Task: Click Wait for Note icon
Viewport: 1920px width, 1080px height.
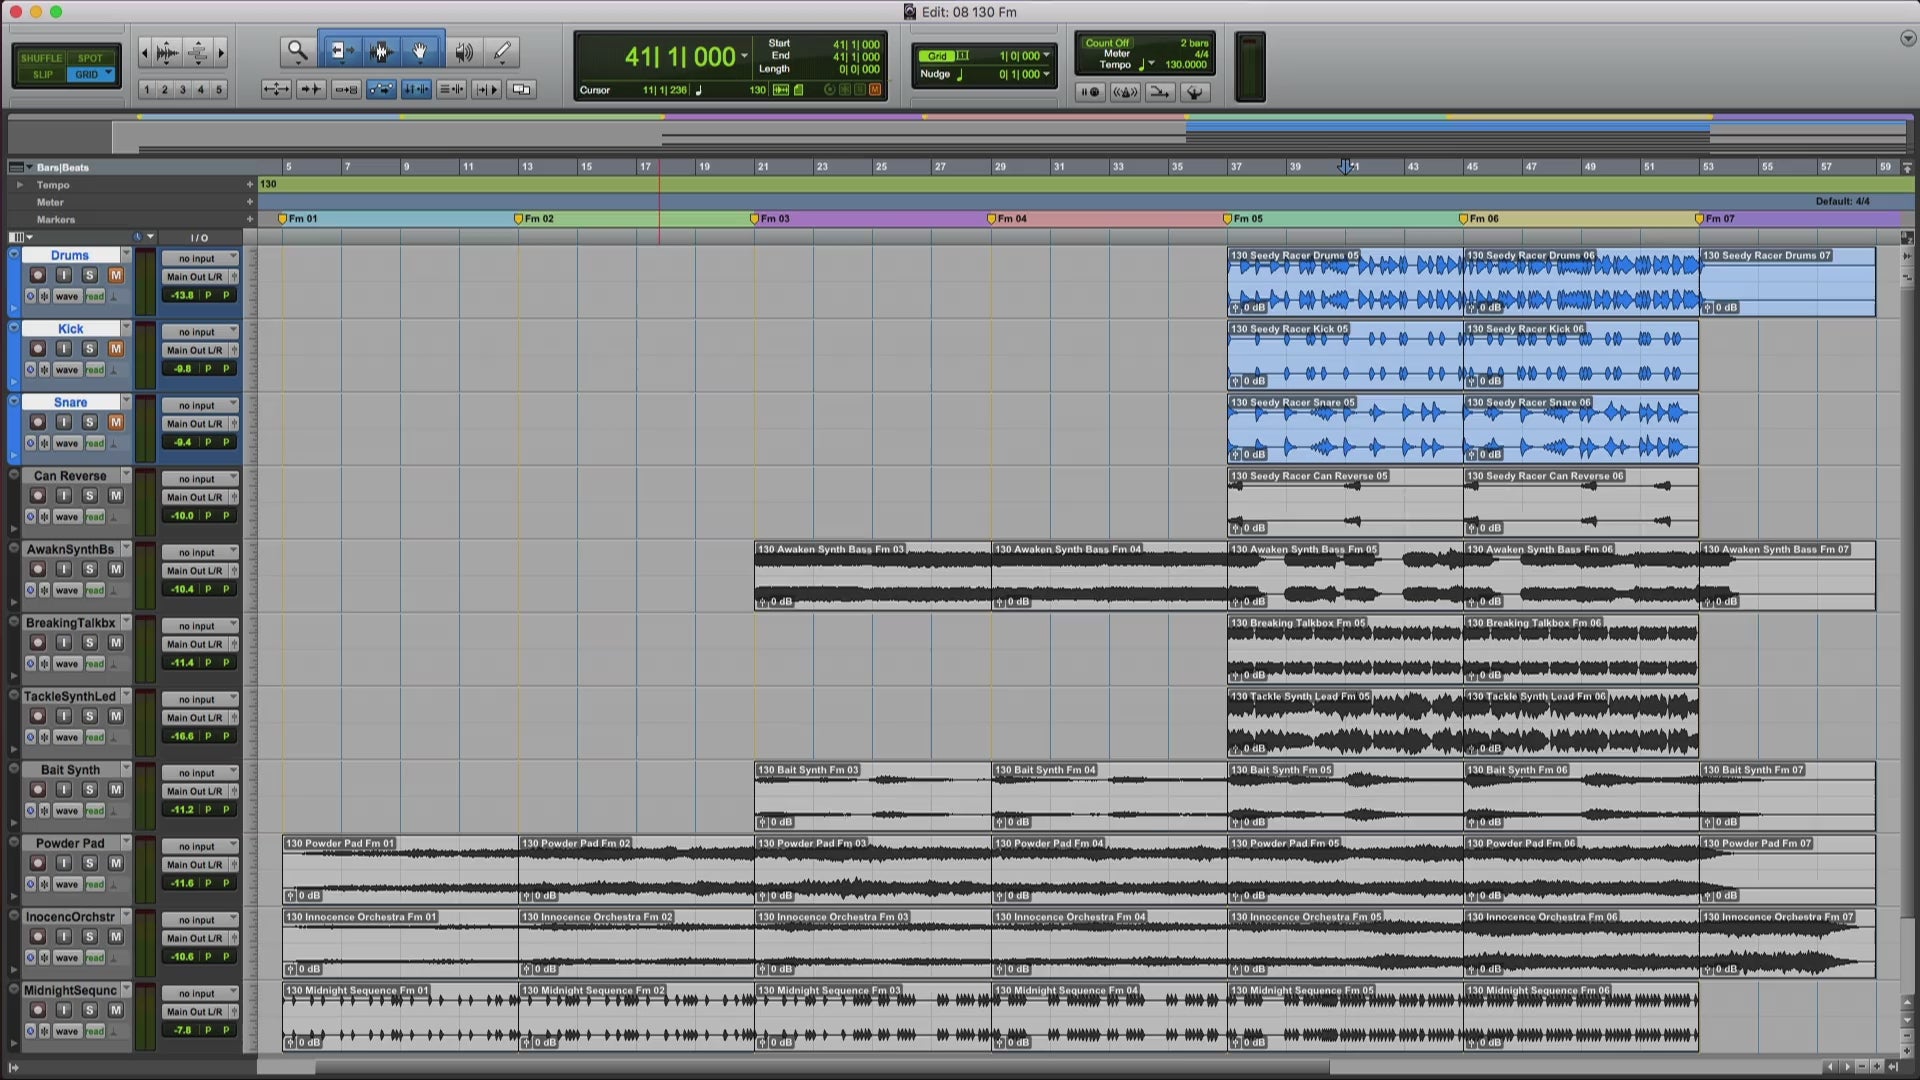Action: (1090, 92)
